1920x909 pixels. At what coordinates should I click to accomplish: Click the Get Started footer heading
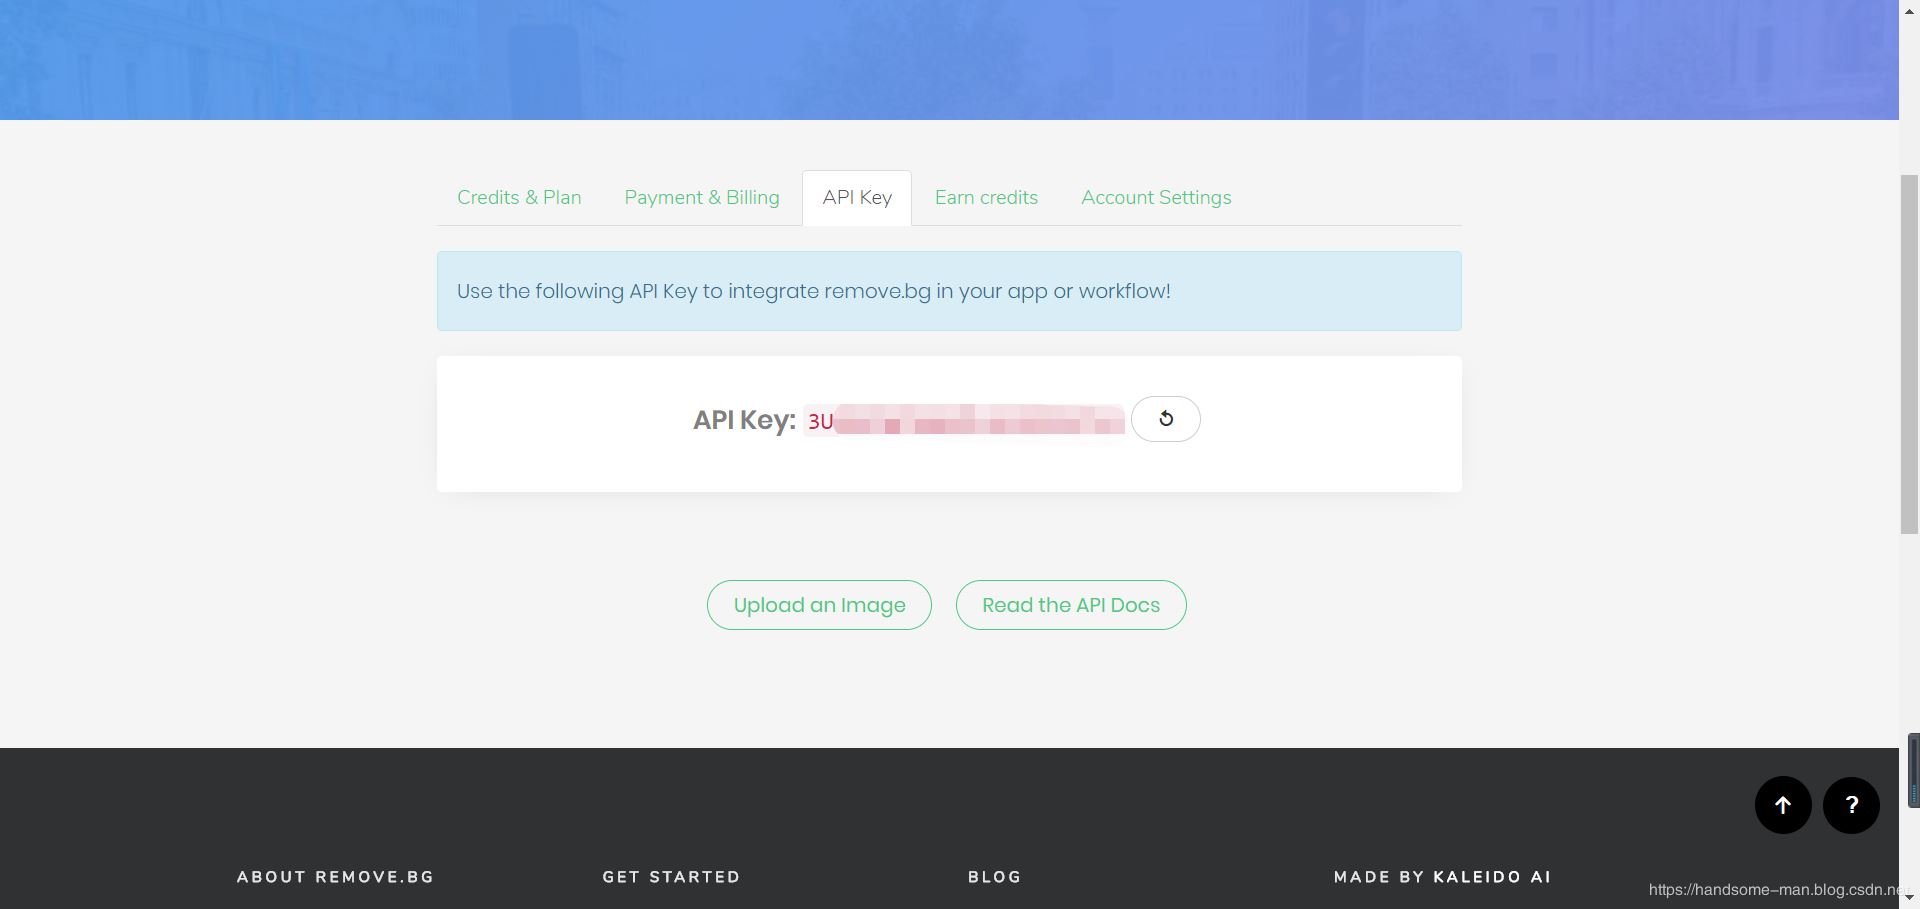pyautogui.click(x=671, y=877)
